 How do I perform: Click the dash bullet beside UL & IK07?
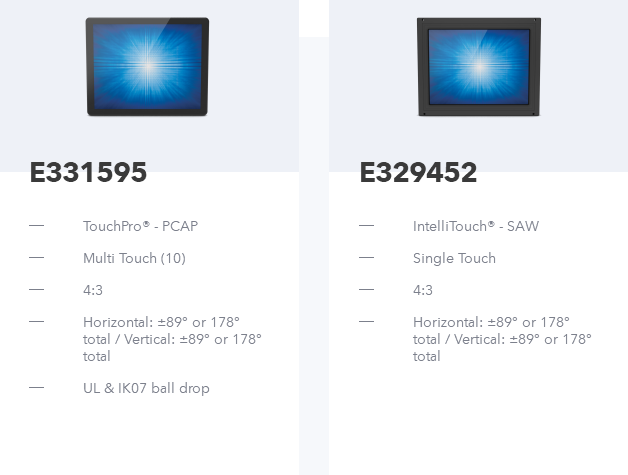tap(36, 387)
